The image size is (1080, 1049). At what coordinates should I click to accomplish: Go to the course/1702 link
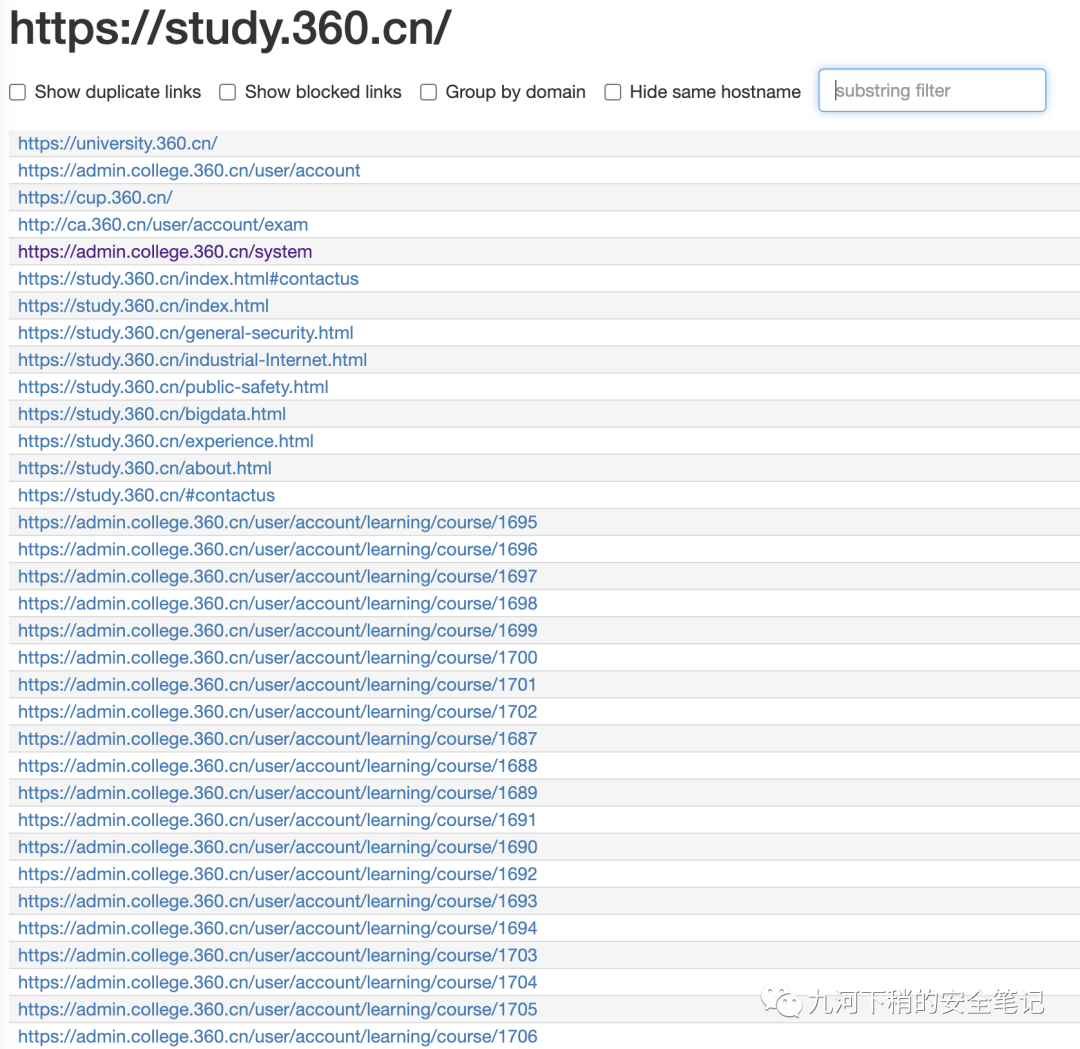(278, 712)
